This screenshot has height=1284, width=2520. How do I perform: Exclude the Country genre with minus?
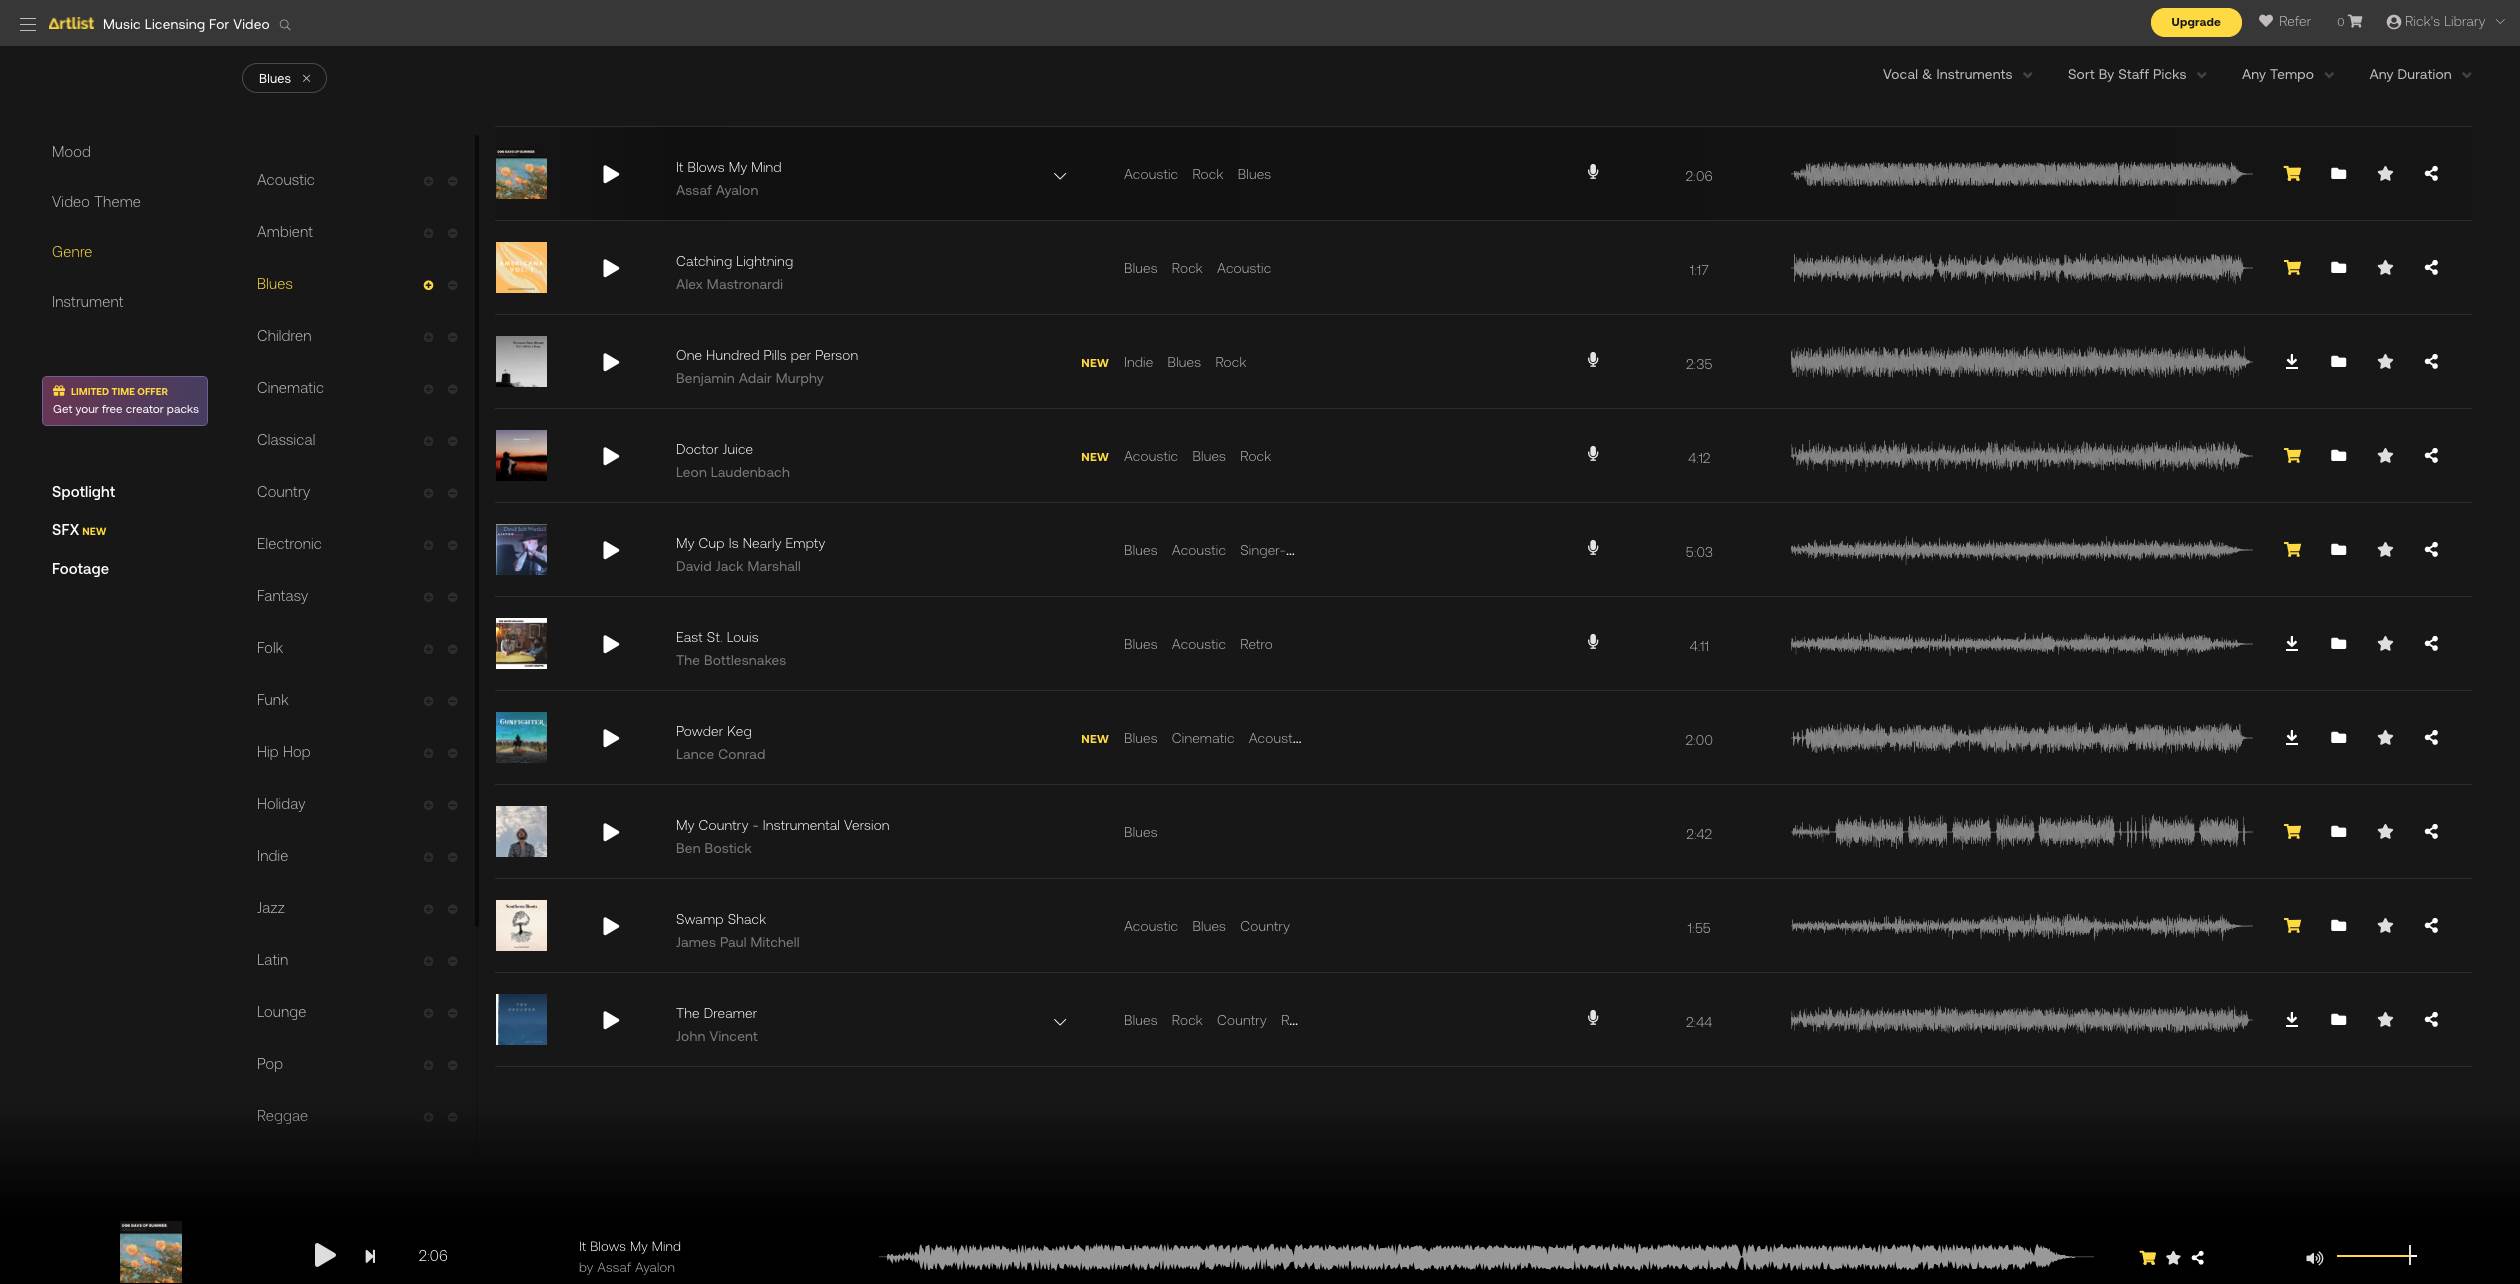click(x=452, y=493)
